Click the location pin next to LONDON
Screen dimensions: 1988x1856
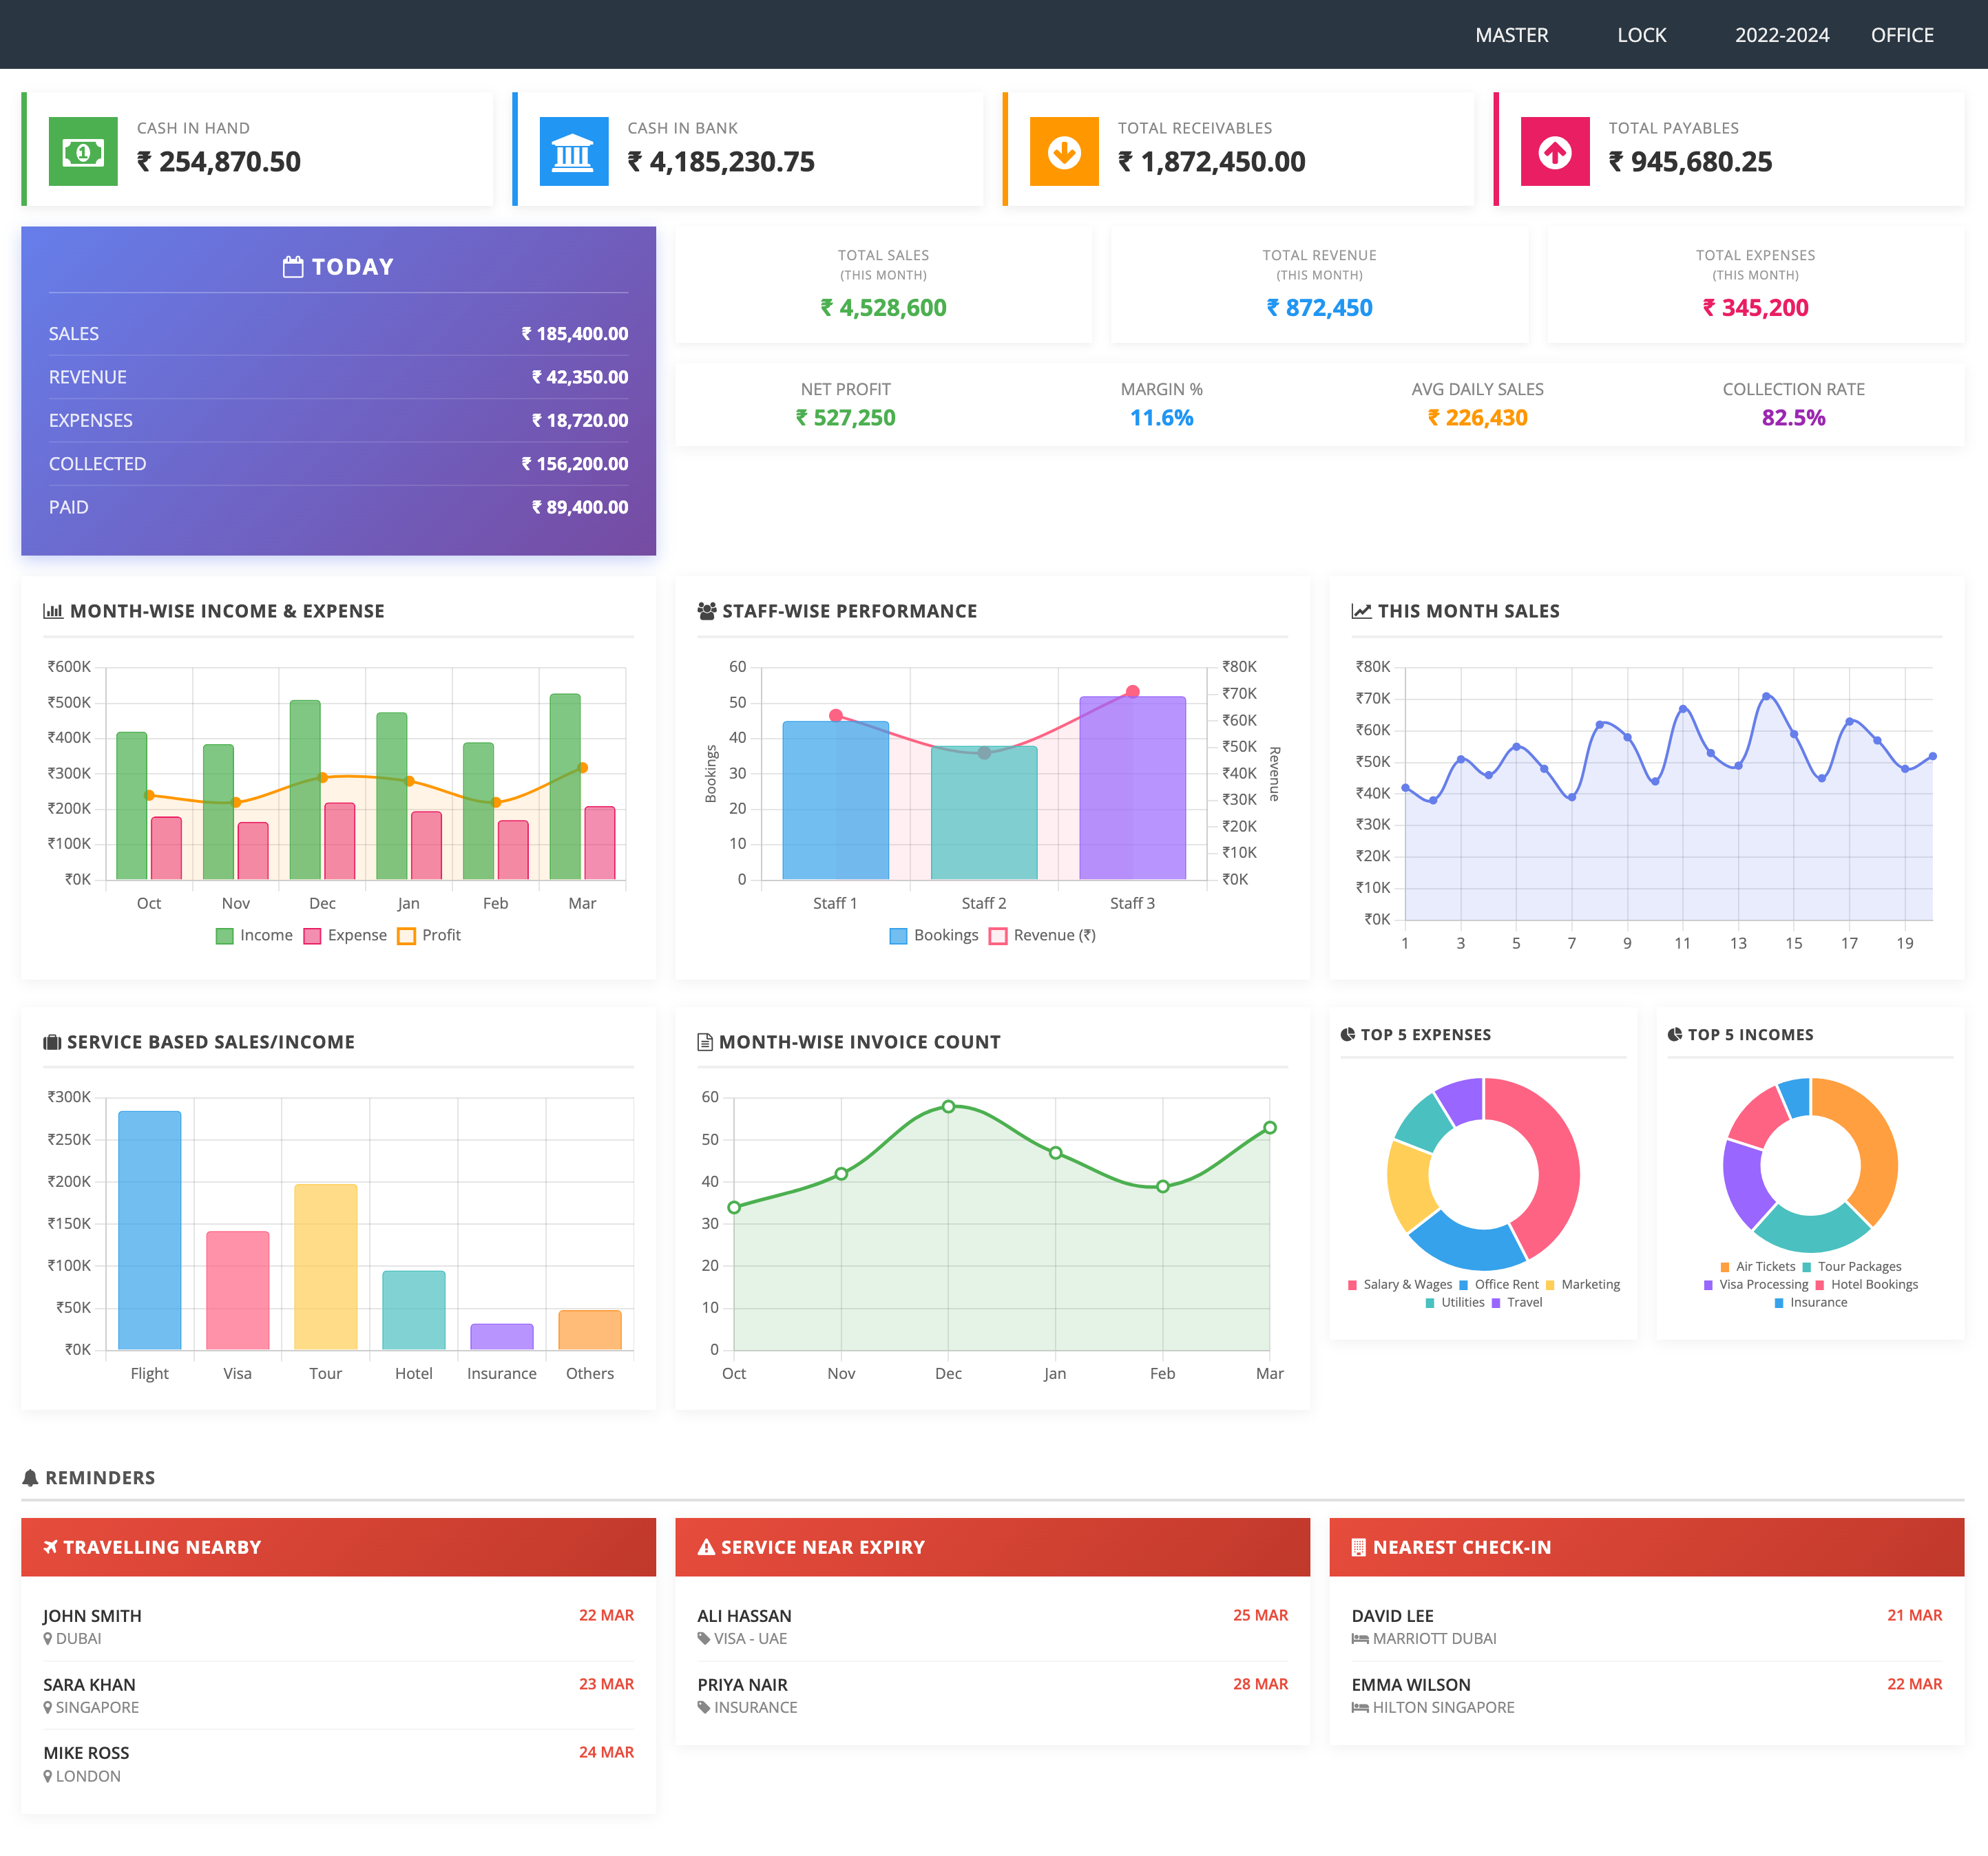(x=47, y=1777)
